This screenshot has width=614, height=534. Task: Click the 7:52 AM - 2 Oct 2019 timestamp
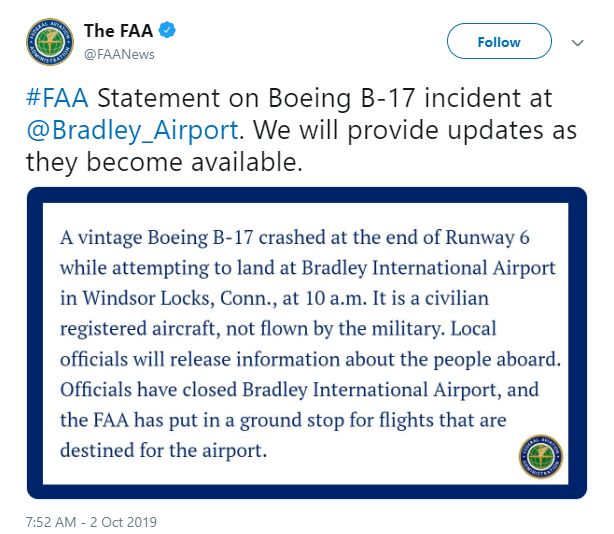(x=93, y=521)
